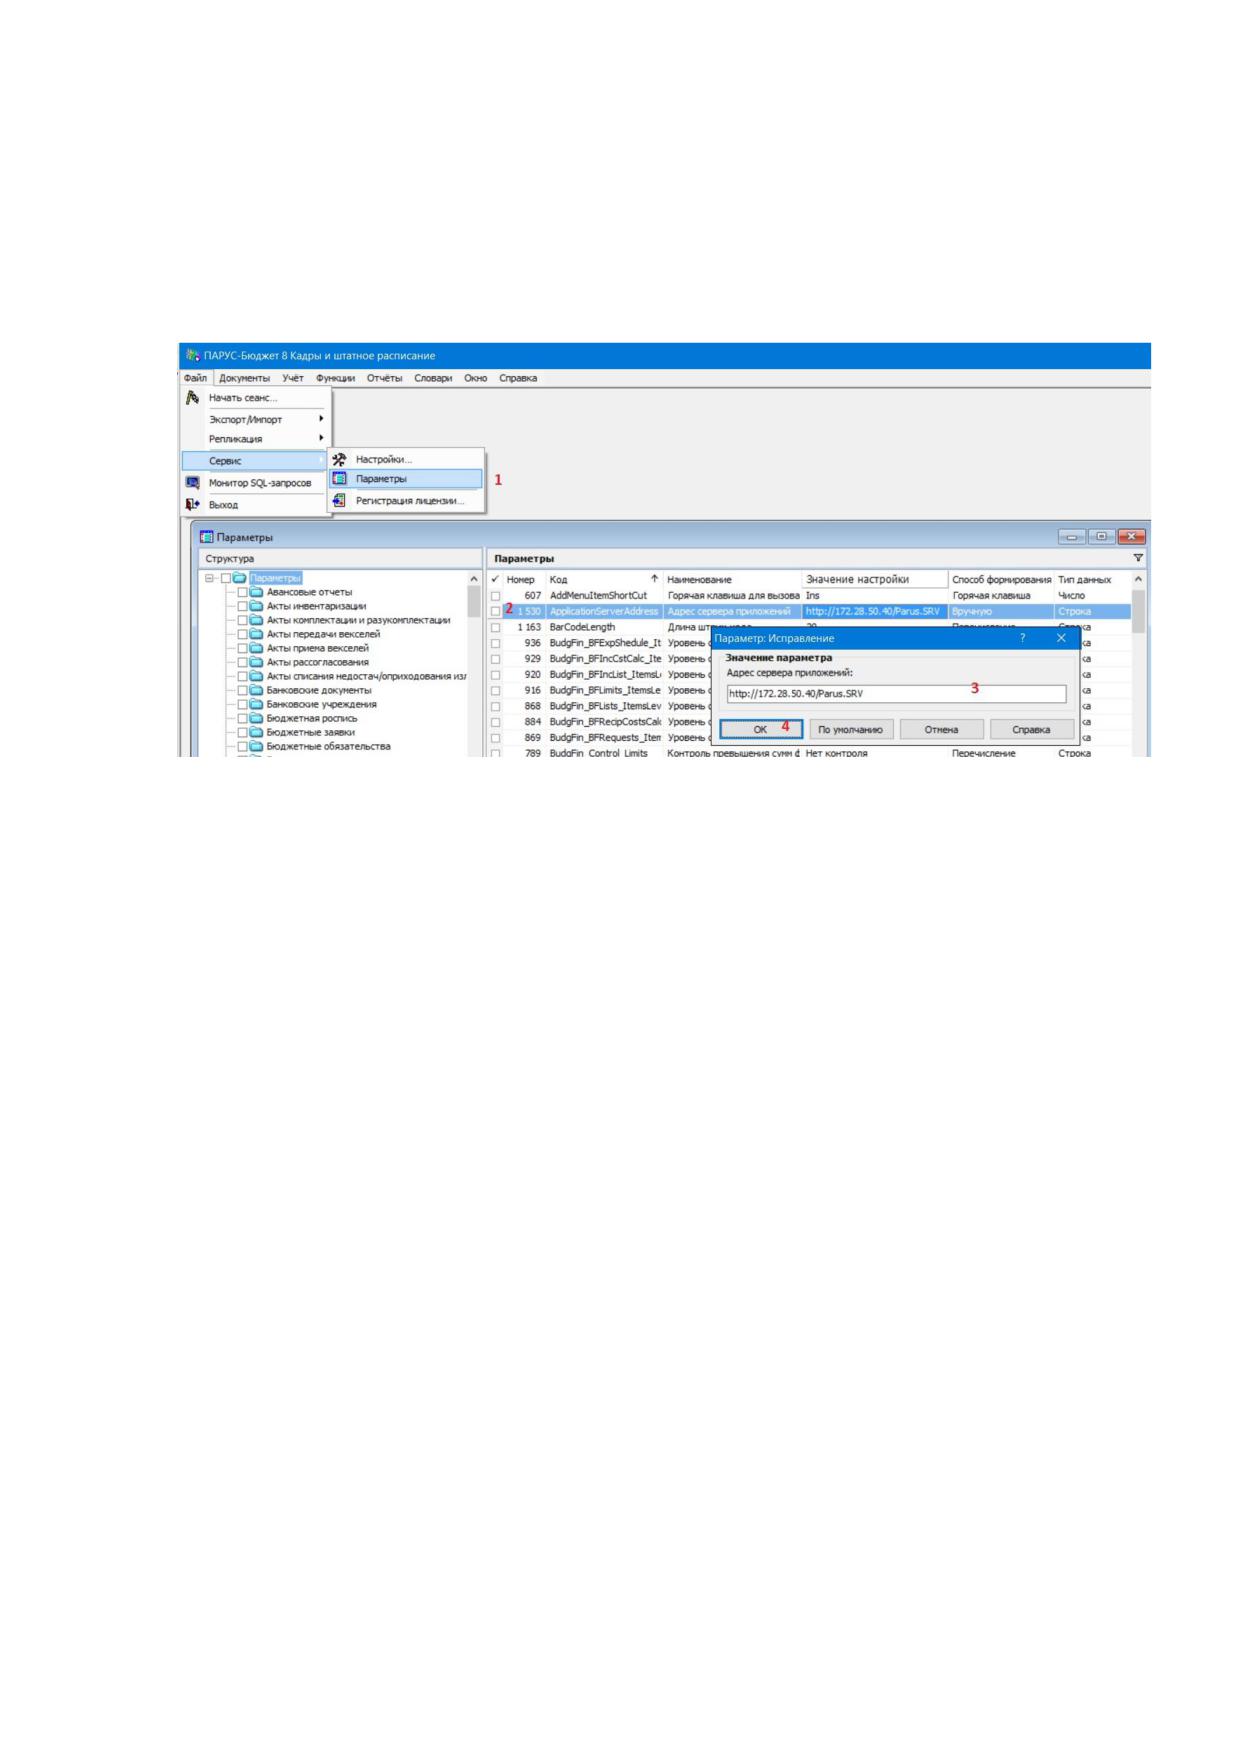Viewport: 1240px width, 1754px height.
Task: Click the Выход door icon
Action: pyautogui.click(x=193, y=505)
